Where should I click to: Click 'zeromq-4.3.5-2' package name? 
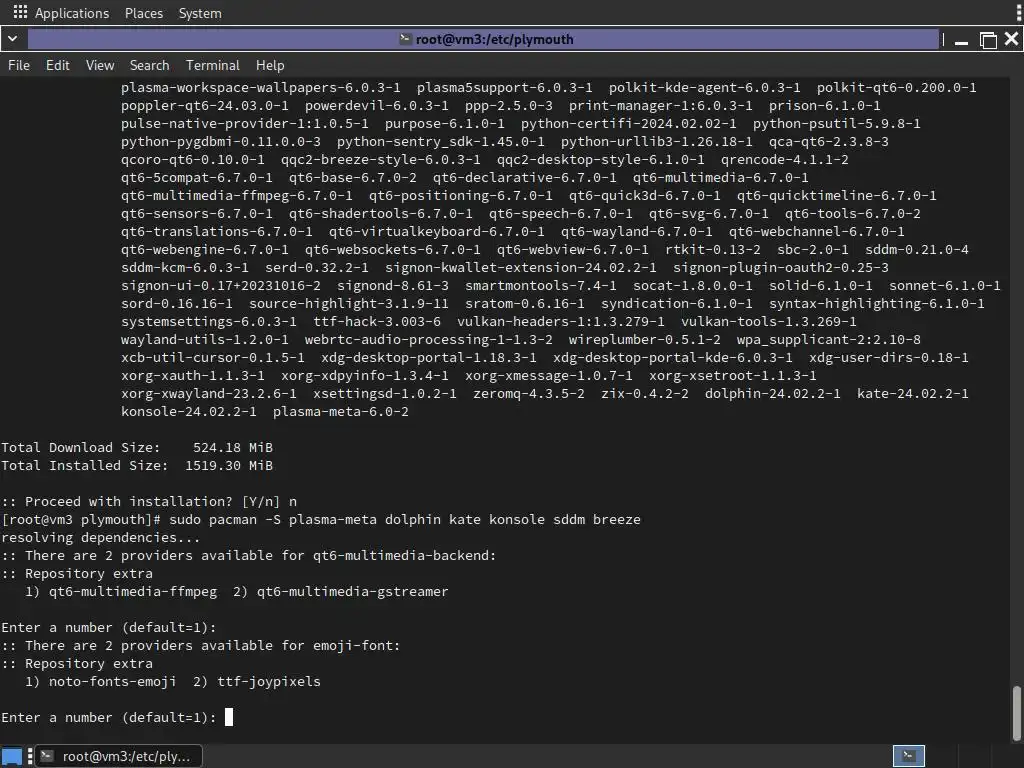tap(529, 394)
